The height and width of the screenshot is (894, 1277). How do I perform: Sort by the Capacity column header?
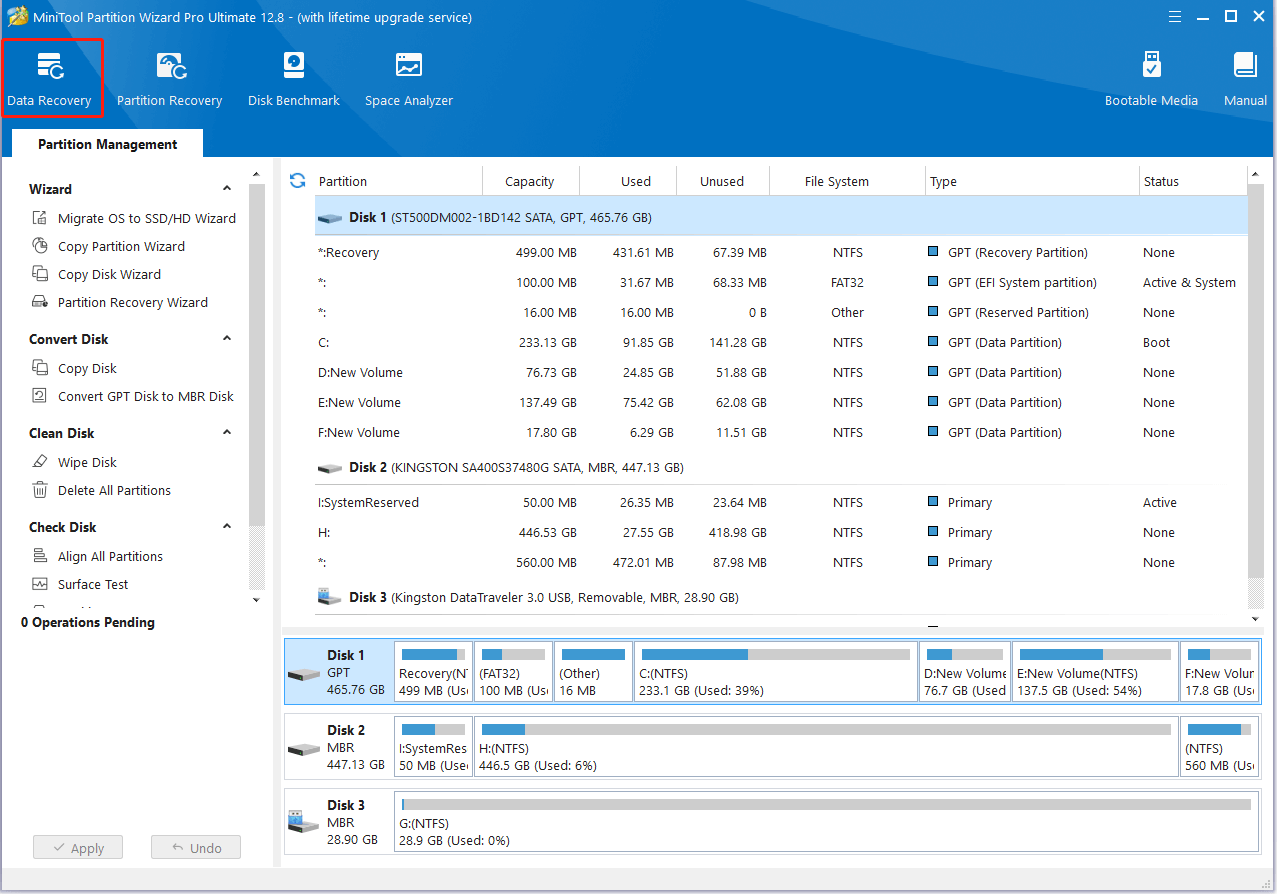tap(530, 181)
